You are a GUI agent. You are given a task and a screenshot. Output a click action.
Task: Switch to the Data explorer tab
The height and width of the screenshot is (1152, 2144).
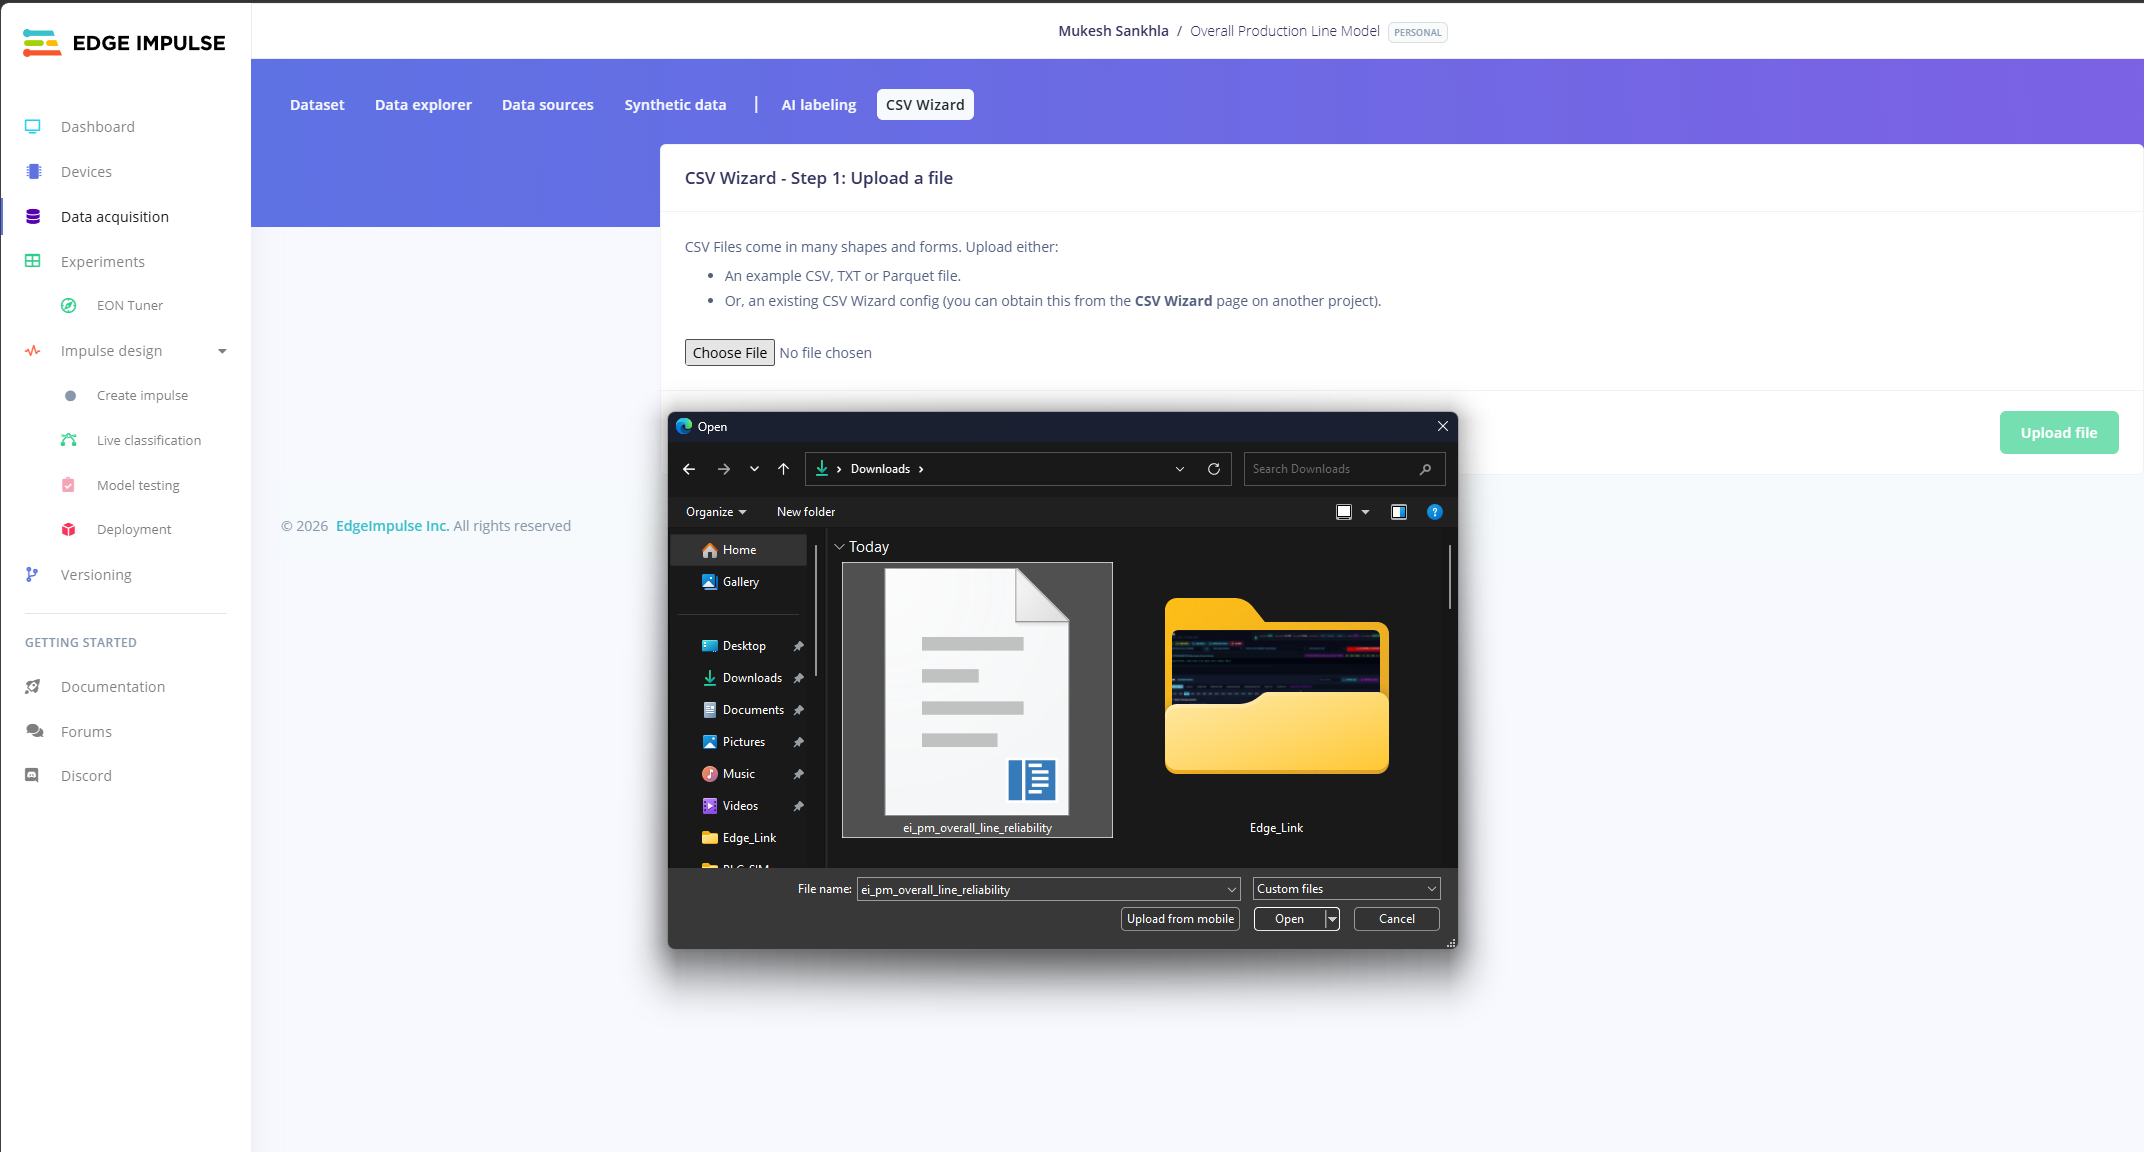[x=423, y=105]
